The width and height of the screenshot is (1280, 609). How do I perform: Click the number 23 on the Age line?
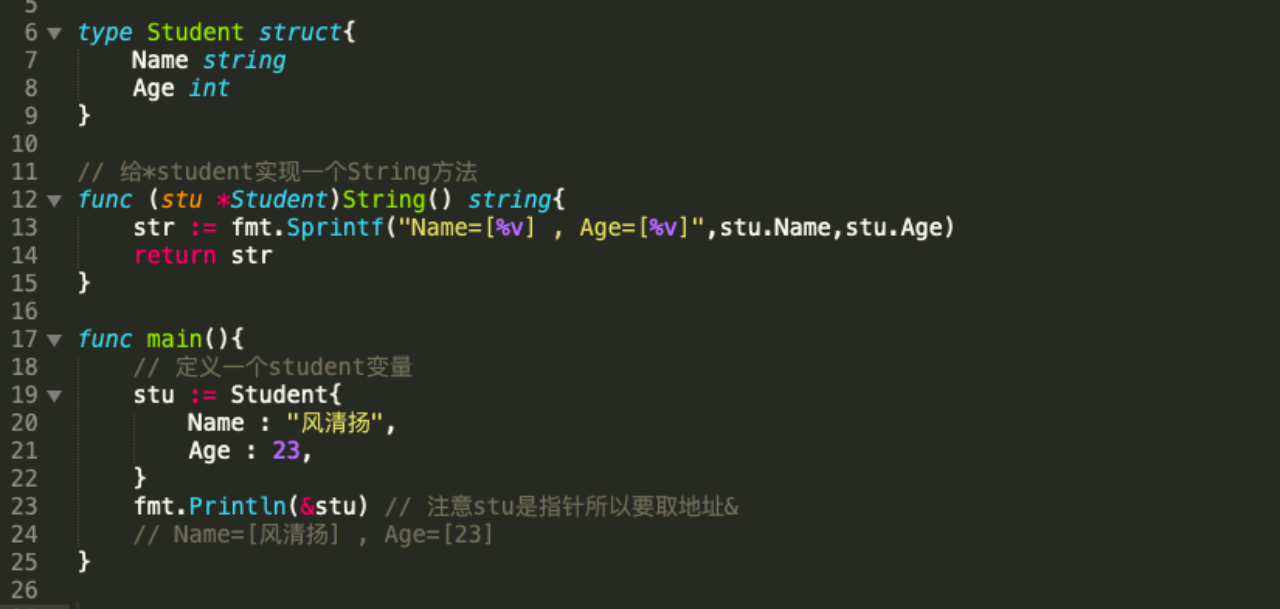click(x=286, y=451)
